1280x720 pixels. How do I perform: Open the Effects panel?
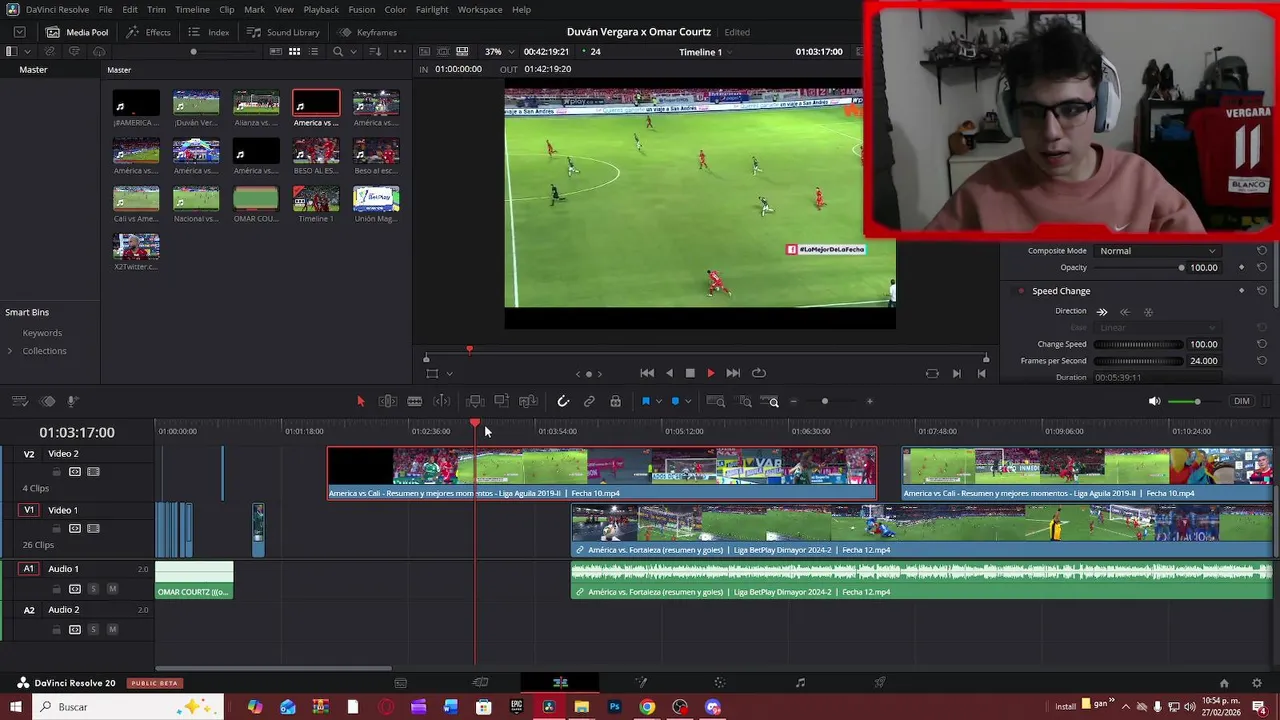click(x=148, y=32)
